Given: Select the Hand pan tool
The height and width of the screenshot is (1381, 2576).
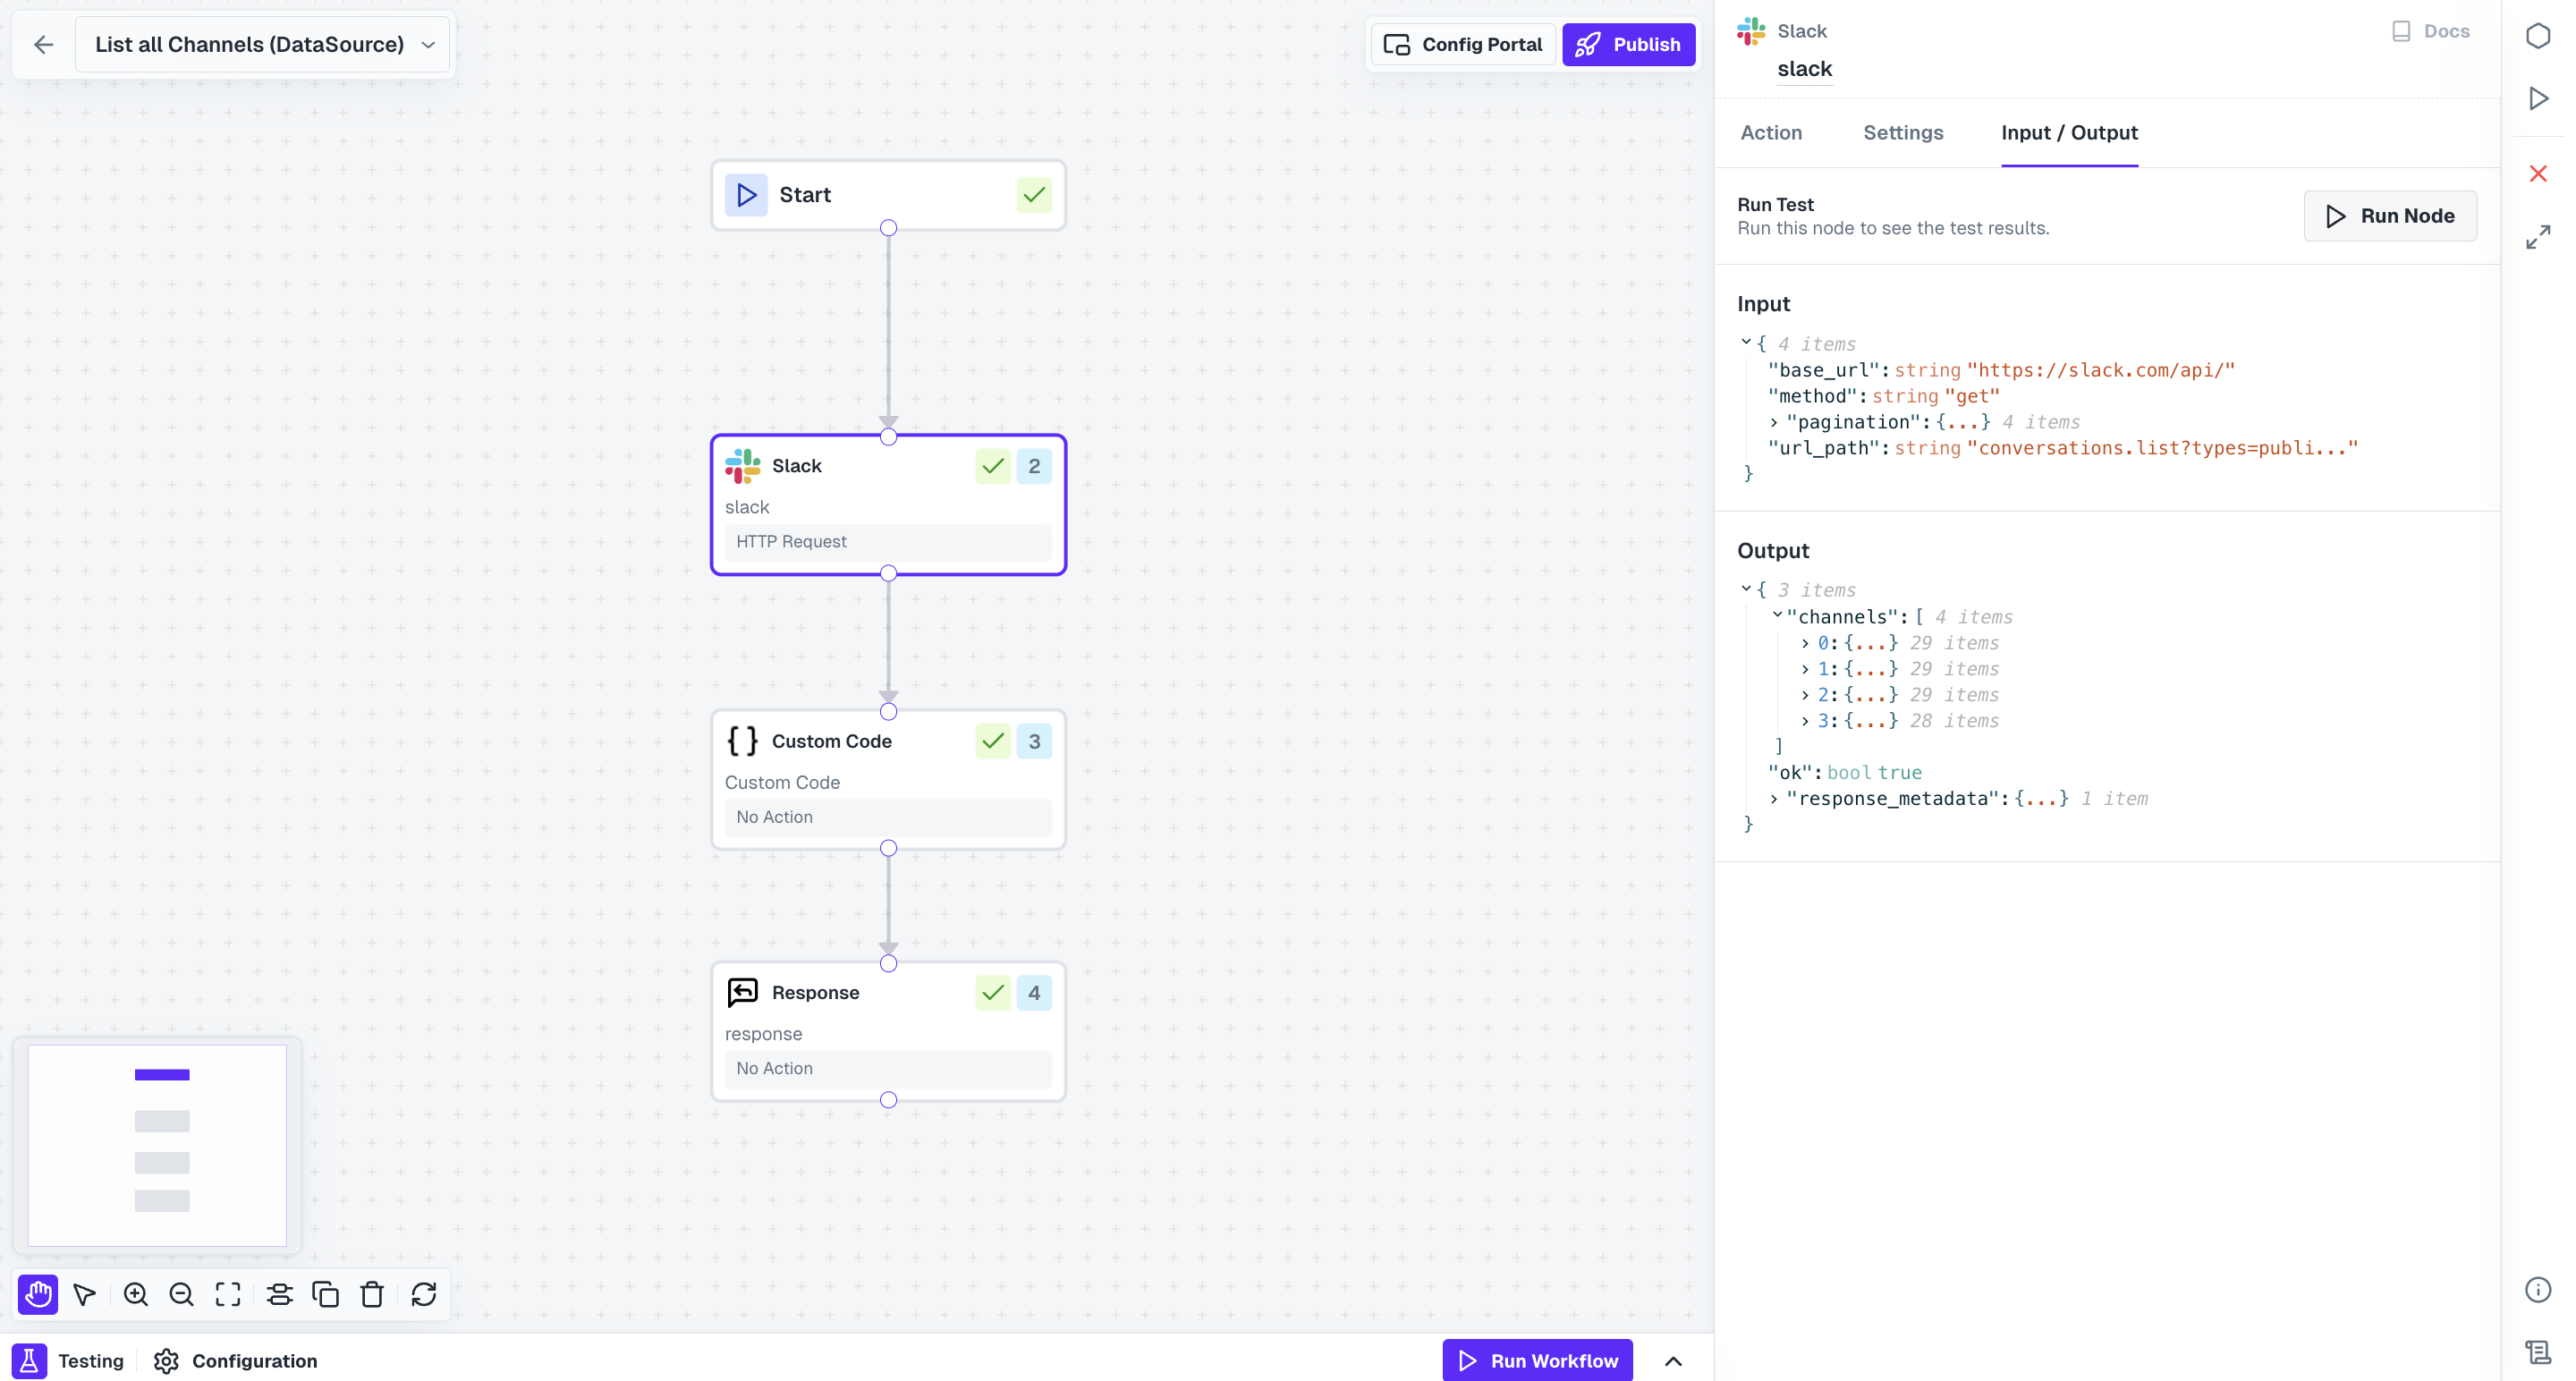Looking at the screenshot, I should tap(37, 1294).
